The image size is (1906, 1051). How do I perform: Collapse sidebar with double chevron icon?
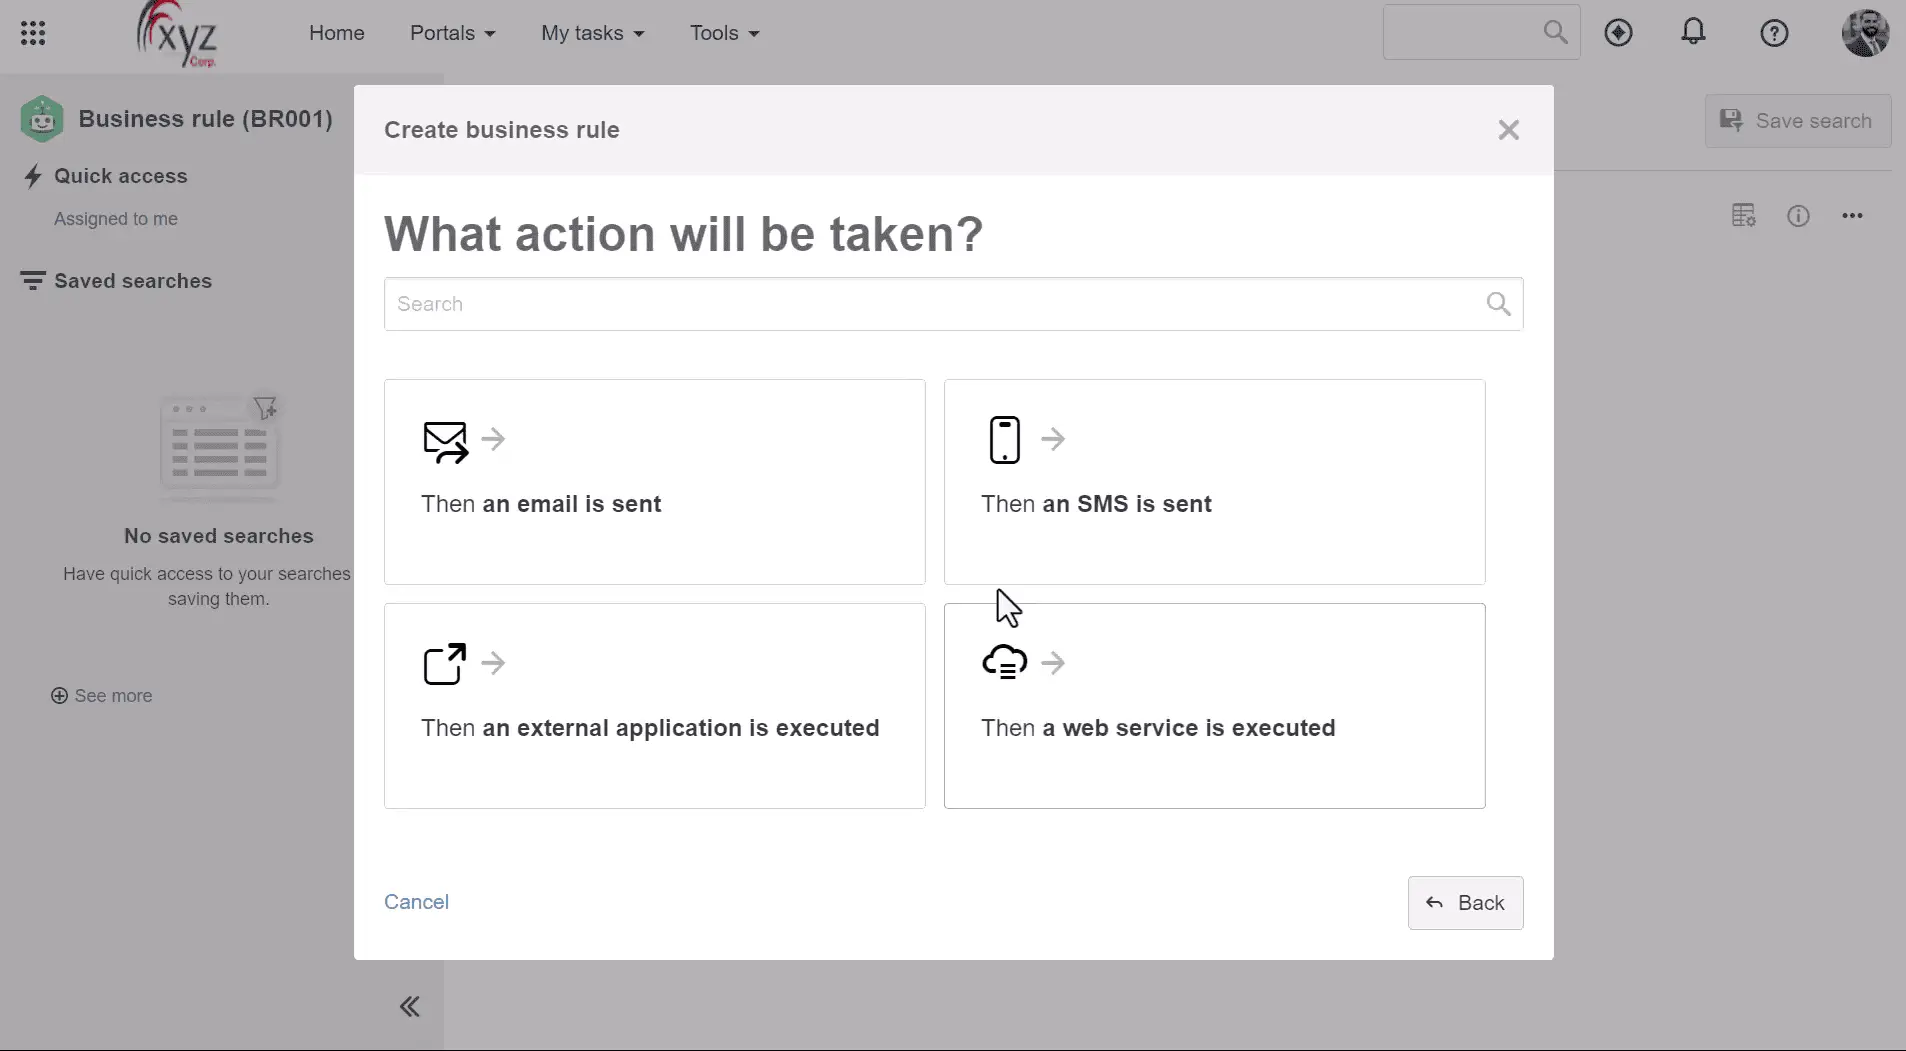pos(410,1006)
